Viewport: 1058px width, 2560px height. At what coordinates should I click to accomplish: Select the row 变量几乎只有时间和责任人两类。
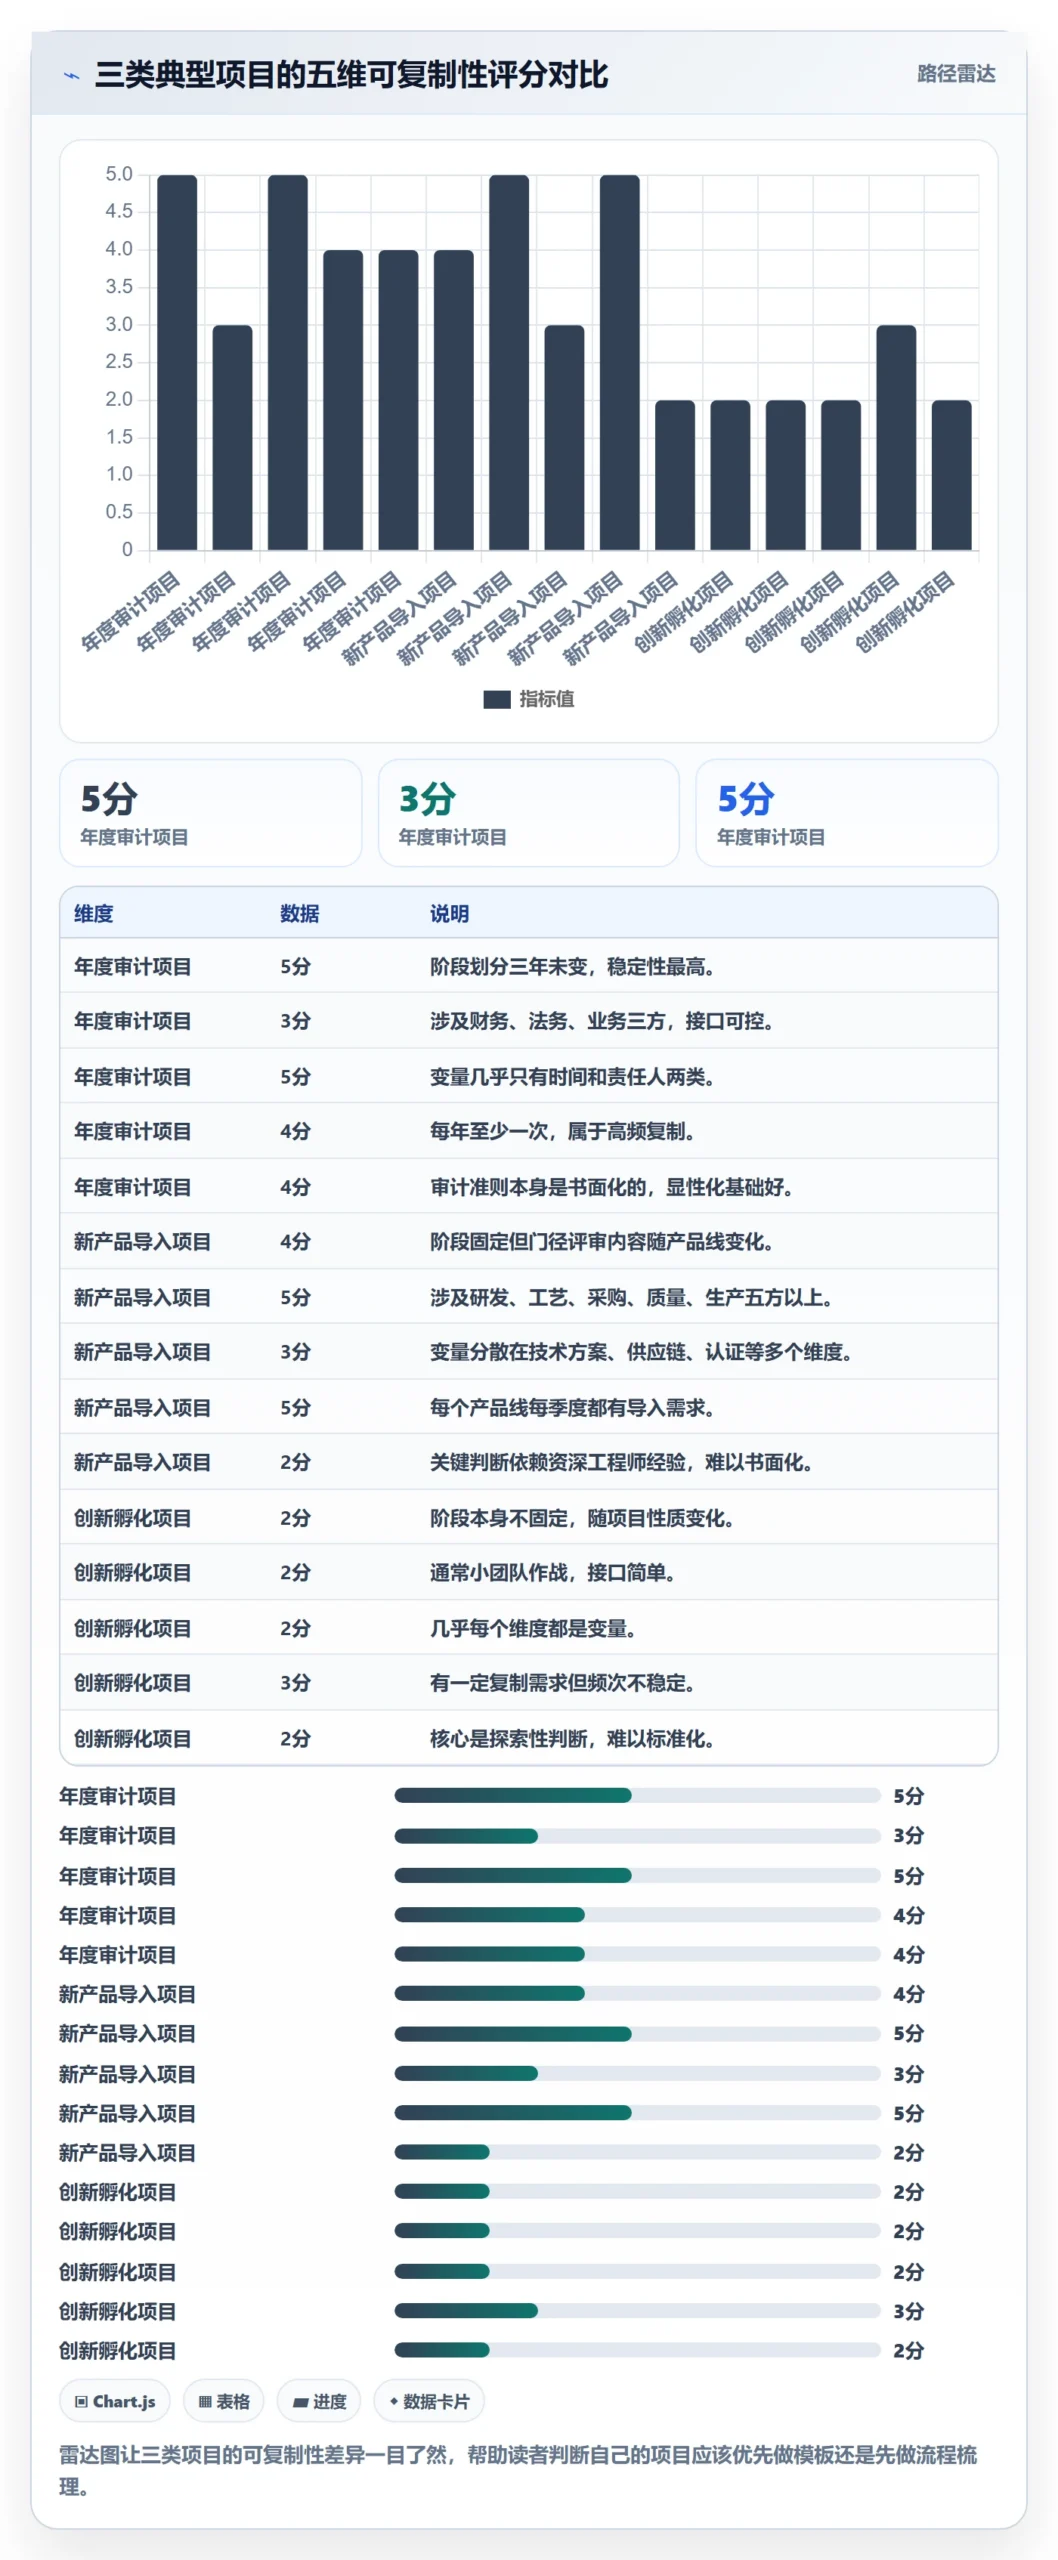pos(529,1076)
